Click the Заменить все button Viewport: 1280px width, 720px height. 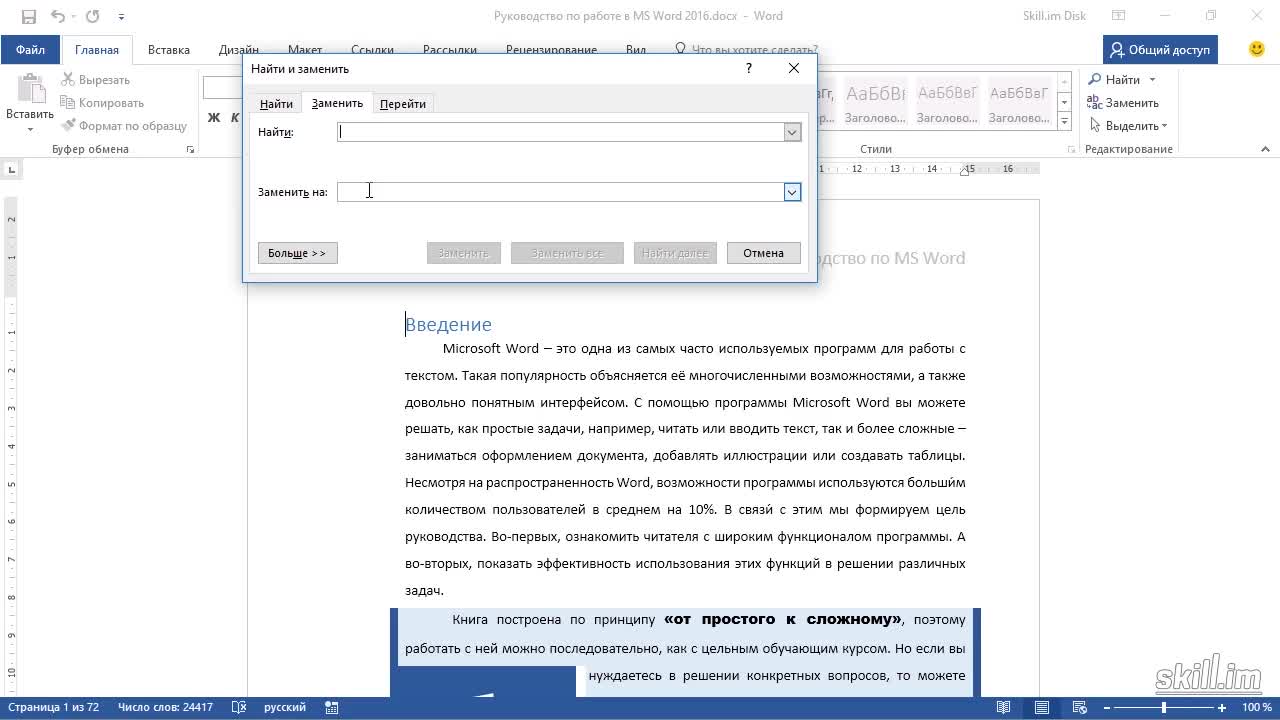(x=567, y=253)
